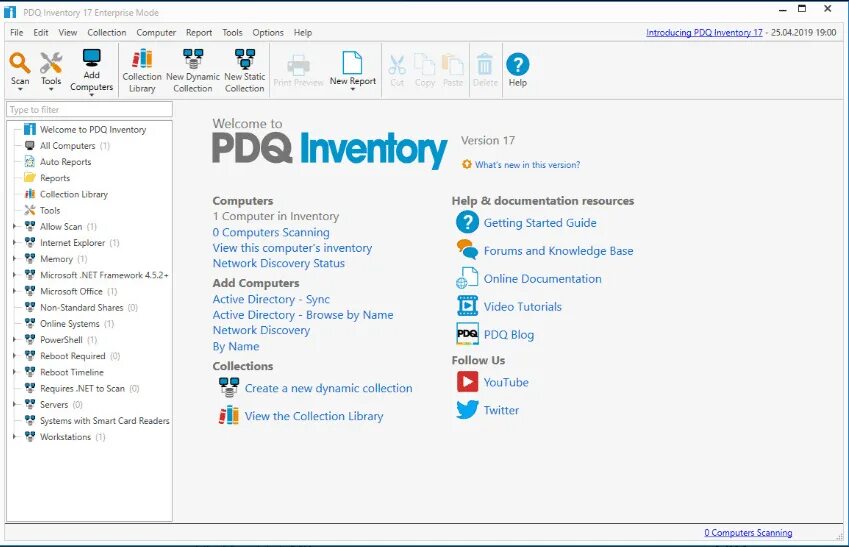Viewport: 849px width, 547px height.
Task: Click the Cut scissors icon
Action: tap(397, 65)
